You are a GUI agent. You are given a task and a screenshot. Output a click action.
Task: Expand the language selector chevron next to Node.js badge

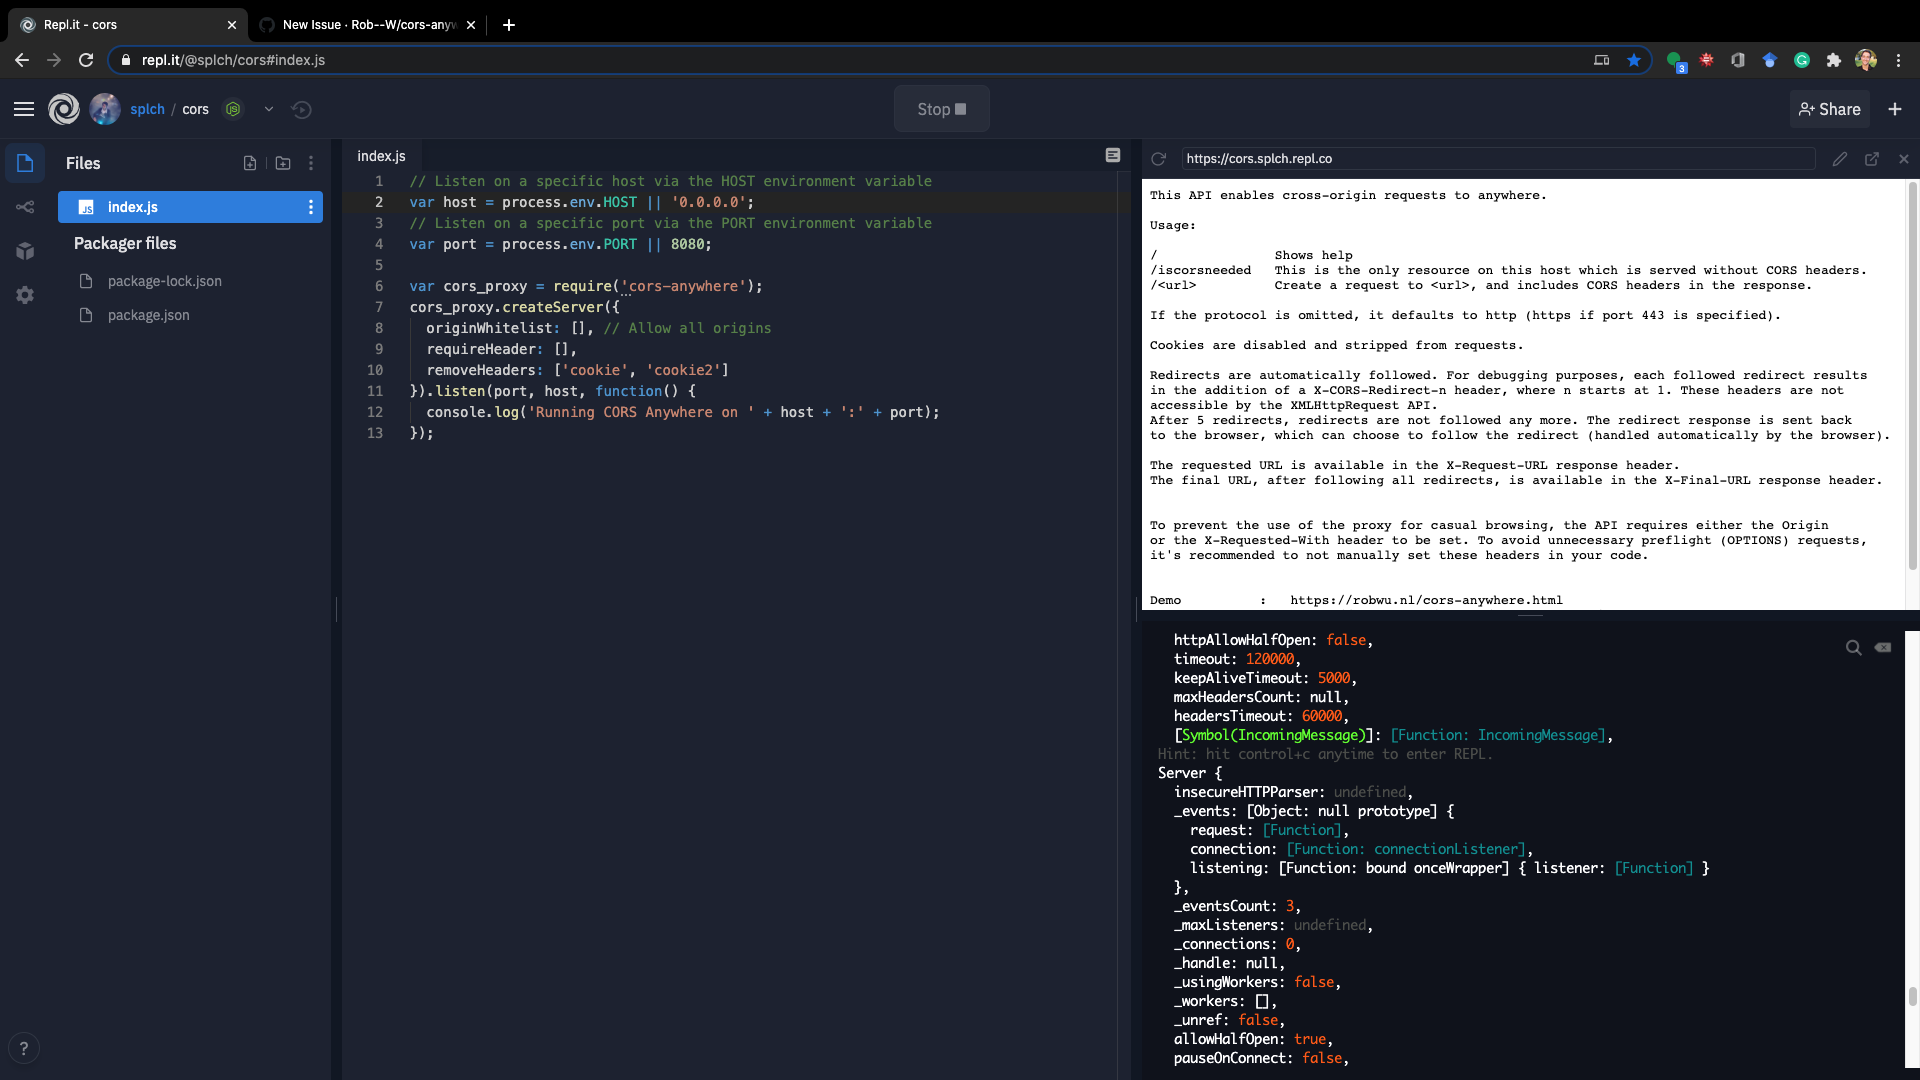(268, 110)
